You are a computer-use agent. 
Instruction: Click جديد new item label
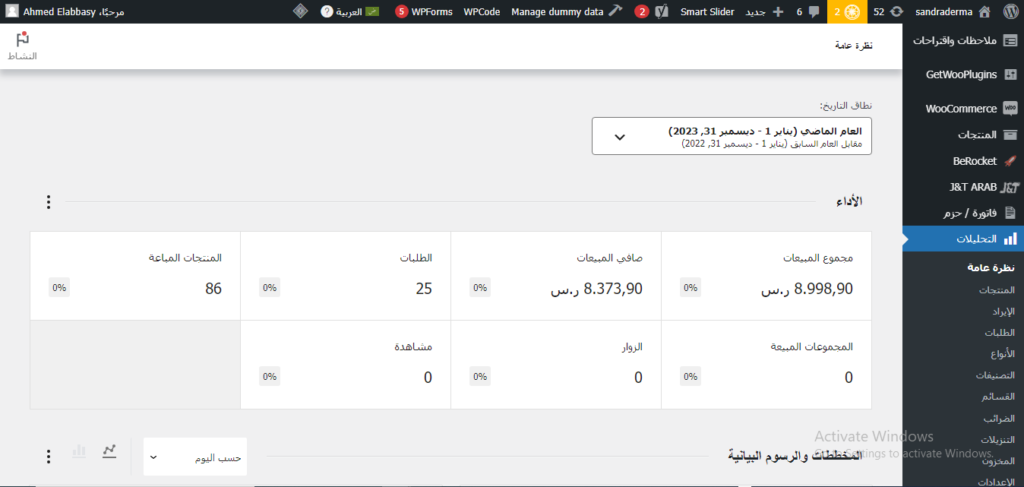pyautogui.click(x=756, y=12)
